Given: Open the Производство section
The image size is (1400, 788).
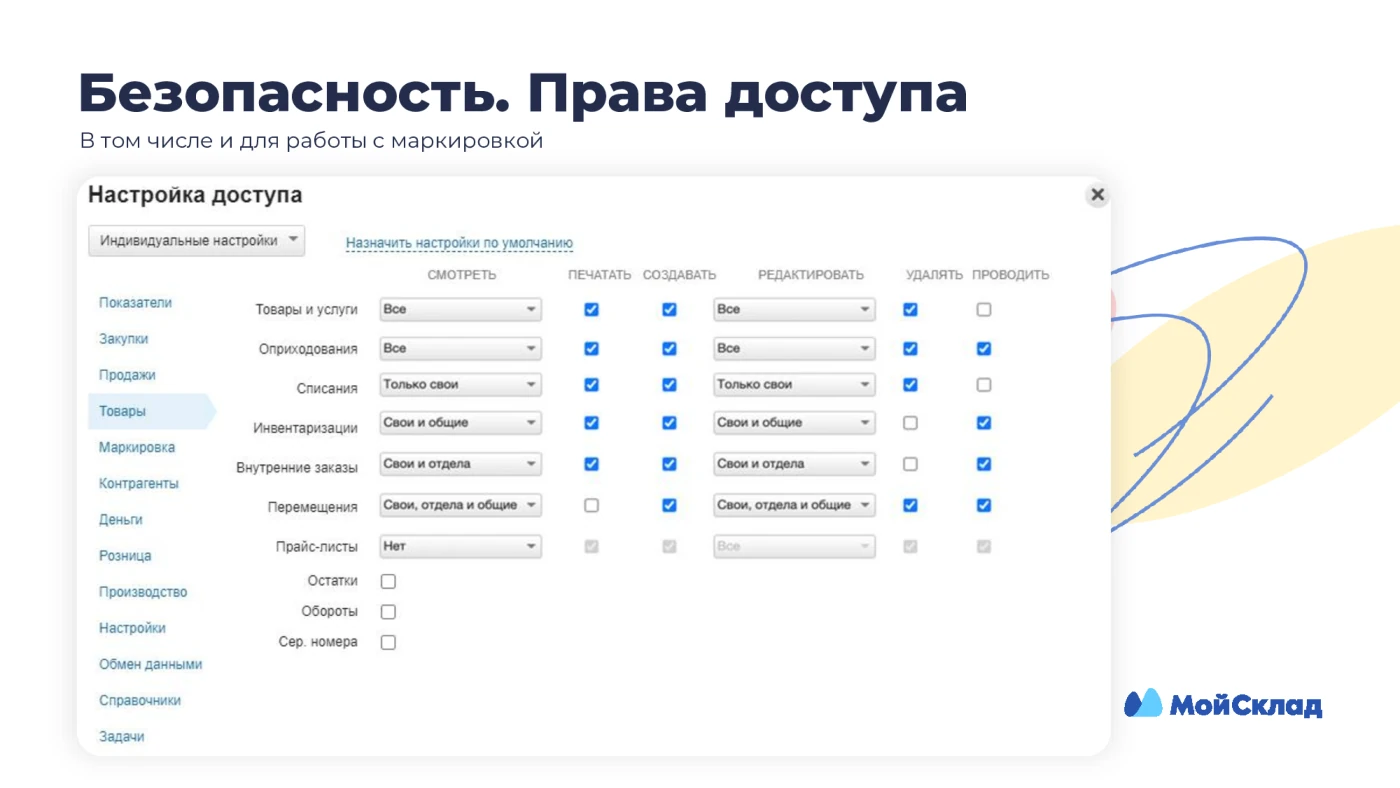Looking at the screenshot, I should tap(143, 592).
